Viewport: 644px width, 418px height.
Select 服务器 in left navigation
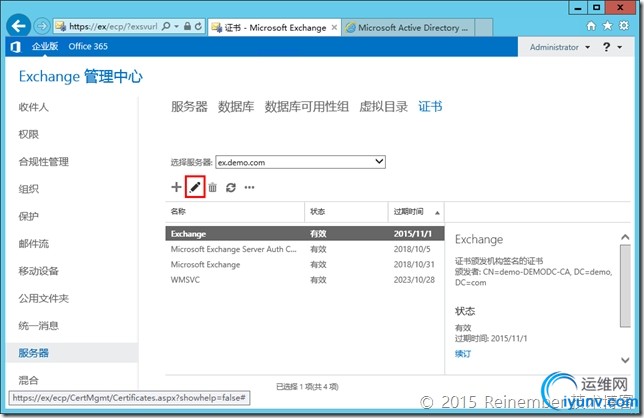click(x=72, y=353)
